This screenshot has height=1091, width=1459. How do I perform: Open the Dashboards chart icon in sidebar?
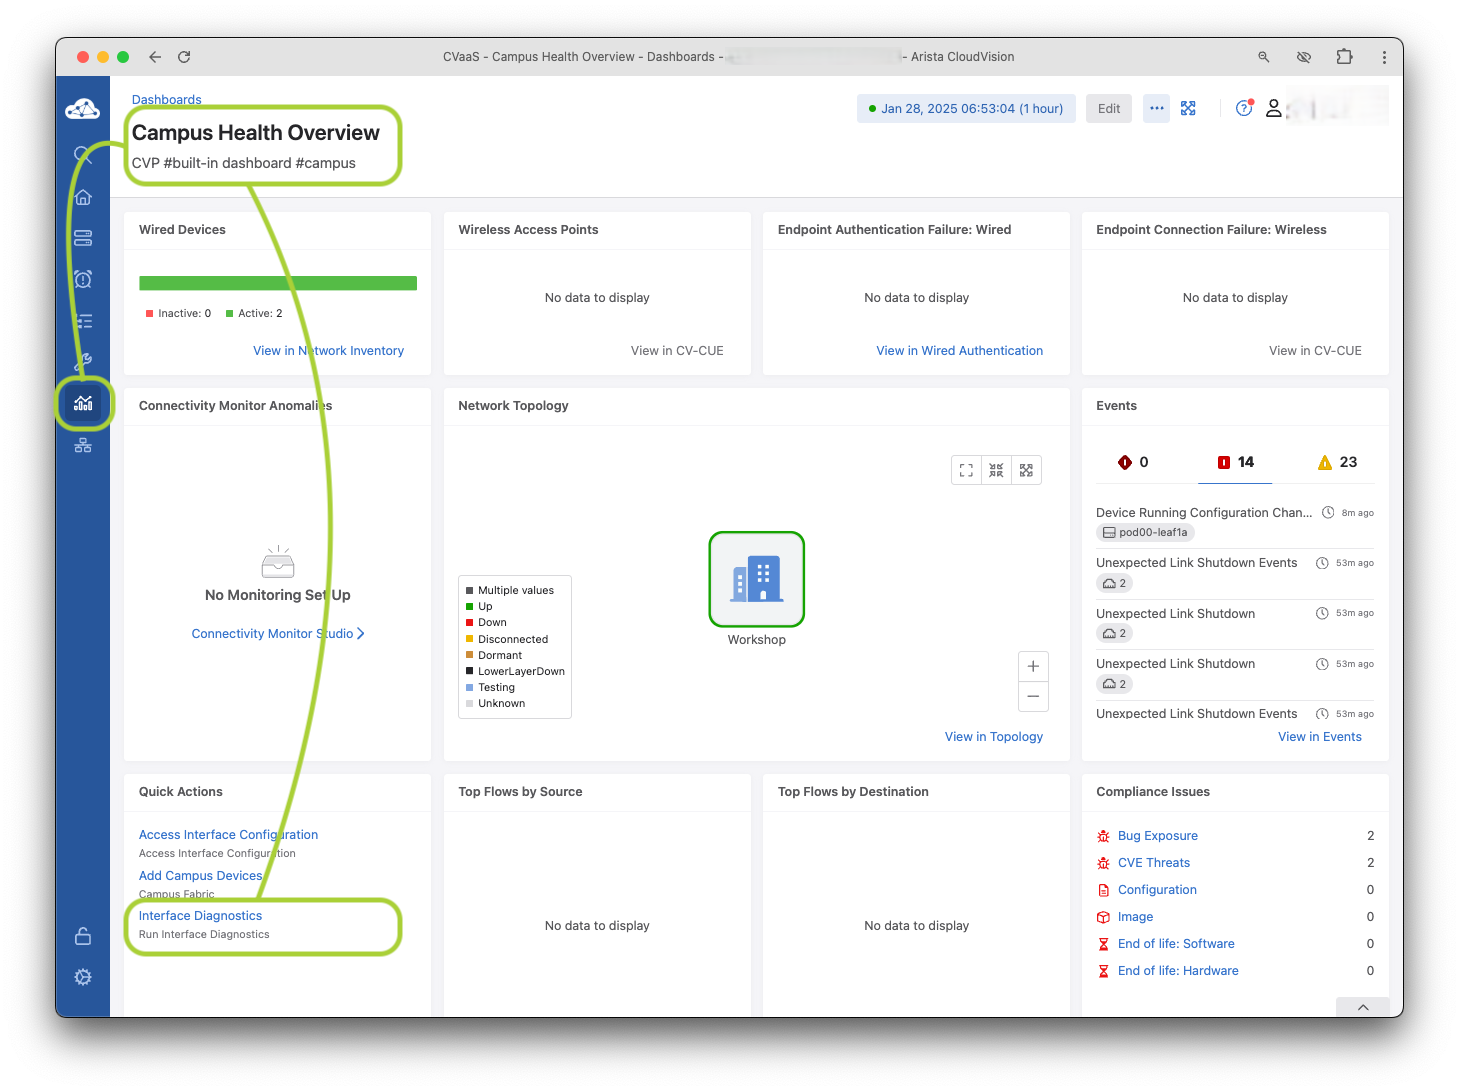83,403
